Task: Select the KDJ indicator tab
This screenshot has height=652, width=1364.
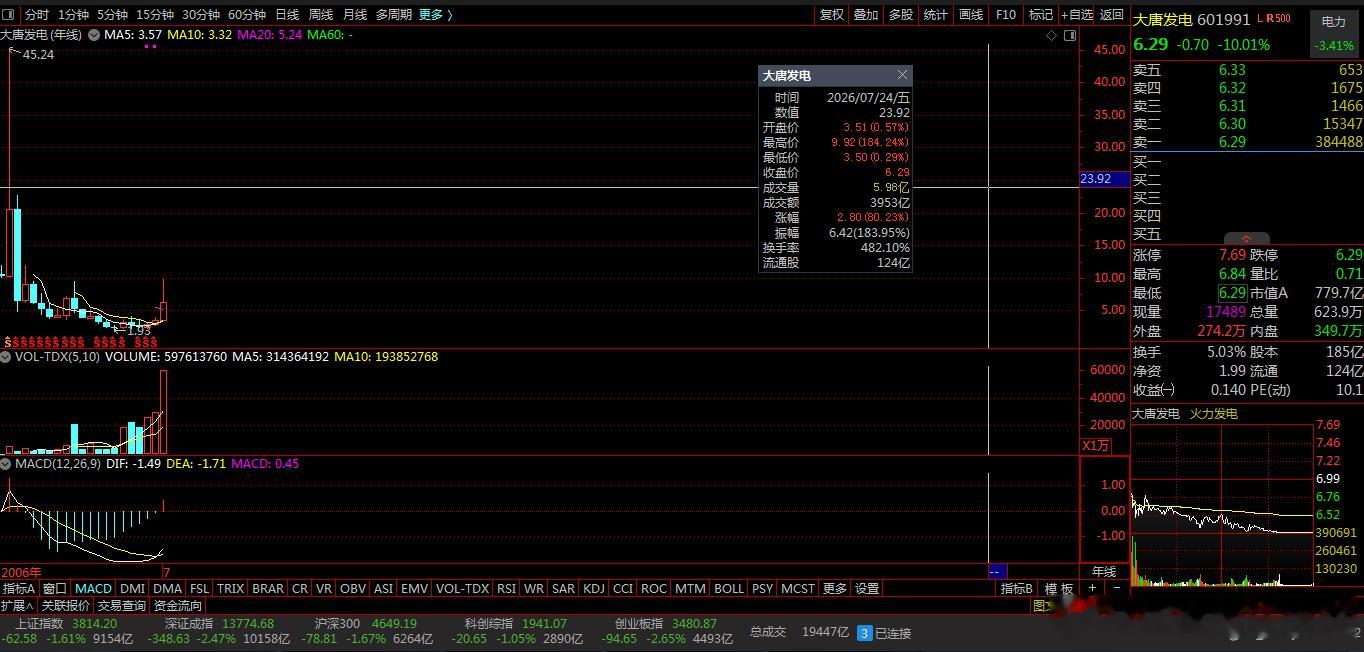Action: [x=594, y=589]
